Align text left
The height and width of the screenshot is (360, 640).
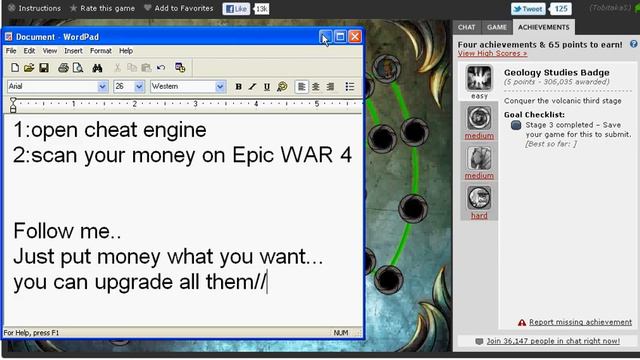302,87
